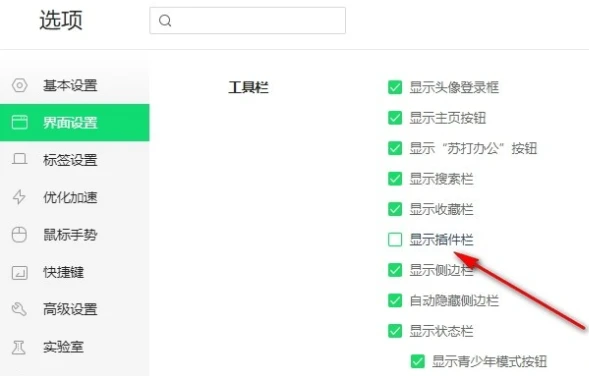Click the 显示收藏栏 label text
589x376 pixels.
click(x=441, y=209)
